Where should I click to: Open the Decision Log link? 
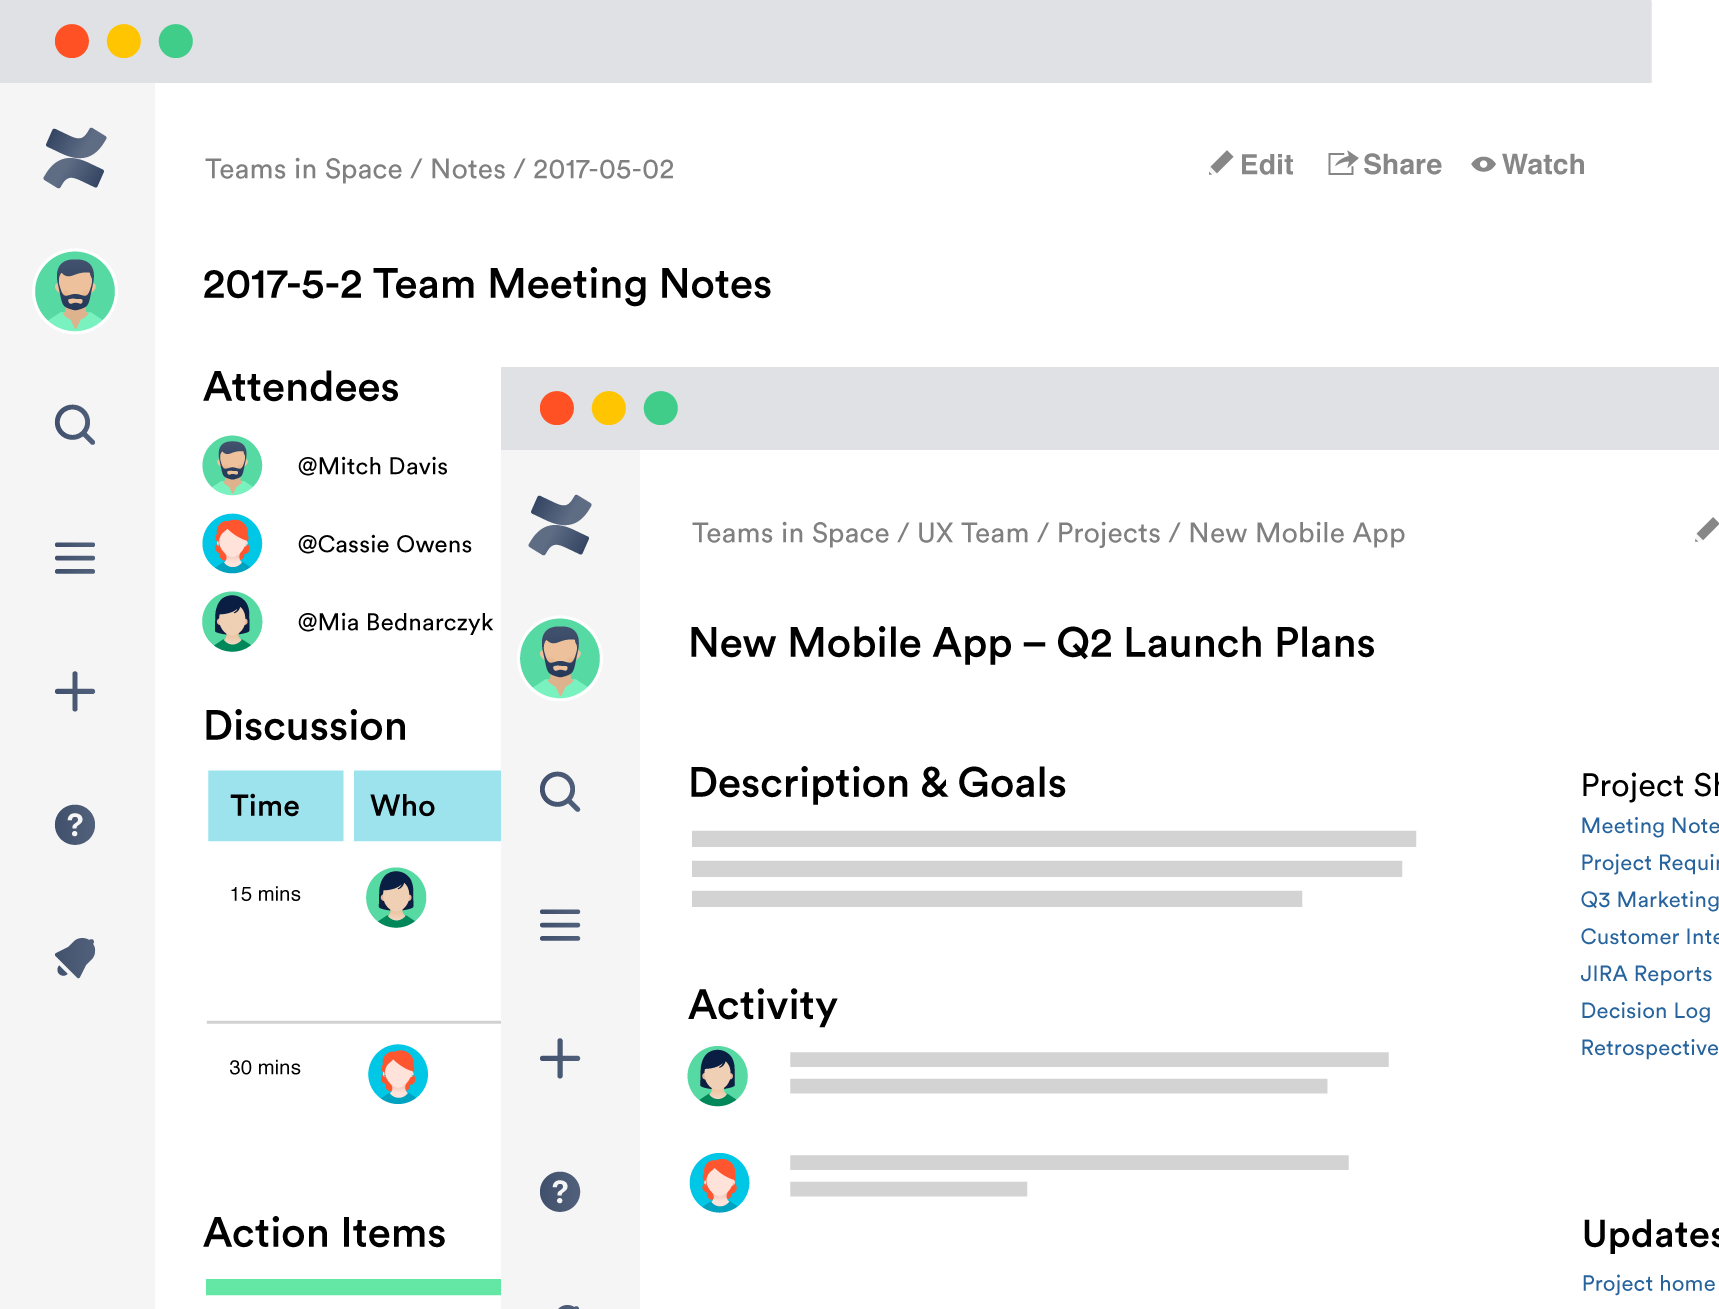click(1645, 1011)
